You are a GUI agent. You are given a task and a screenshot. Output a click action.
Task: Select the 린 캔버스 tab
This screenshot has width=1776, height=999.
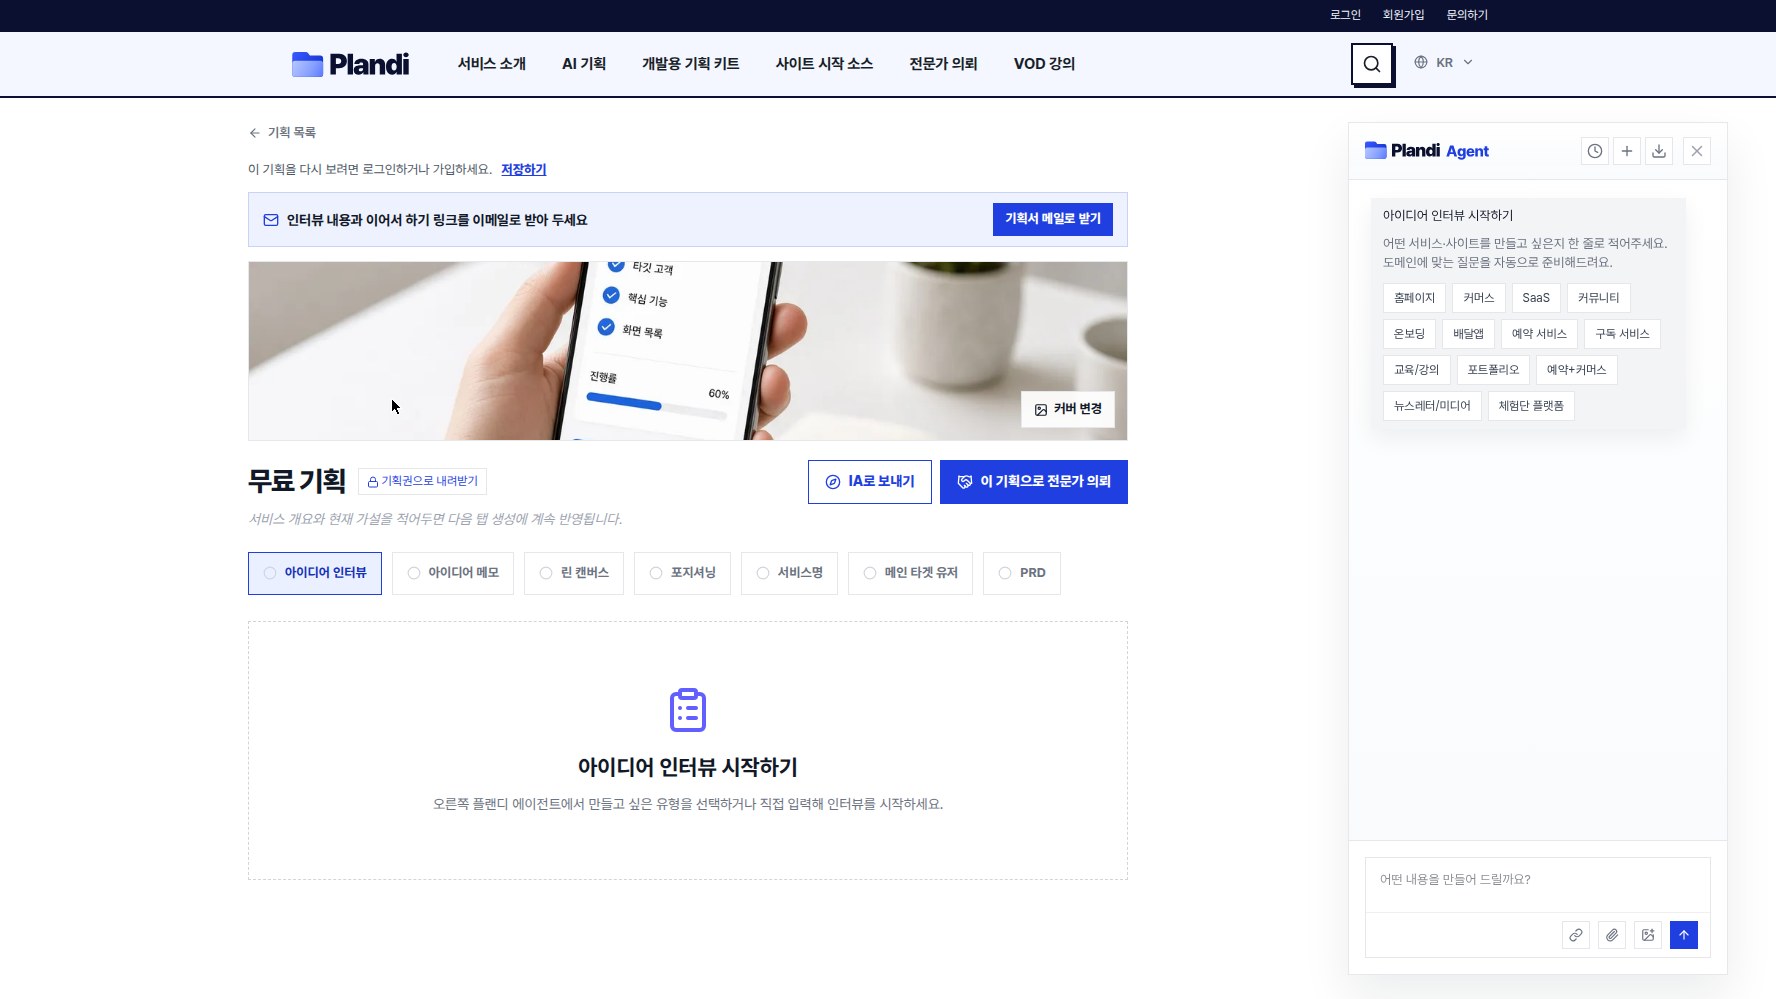pos(574,573)
